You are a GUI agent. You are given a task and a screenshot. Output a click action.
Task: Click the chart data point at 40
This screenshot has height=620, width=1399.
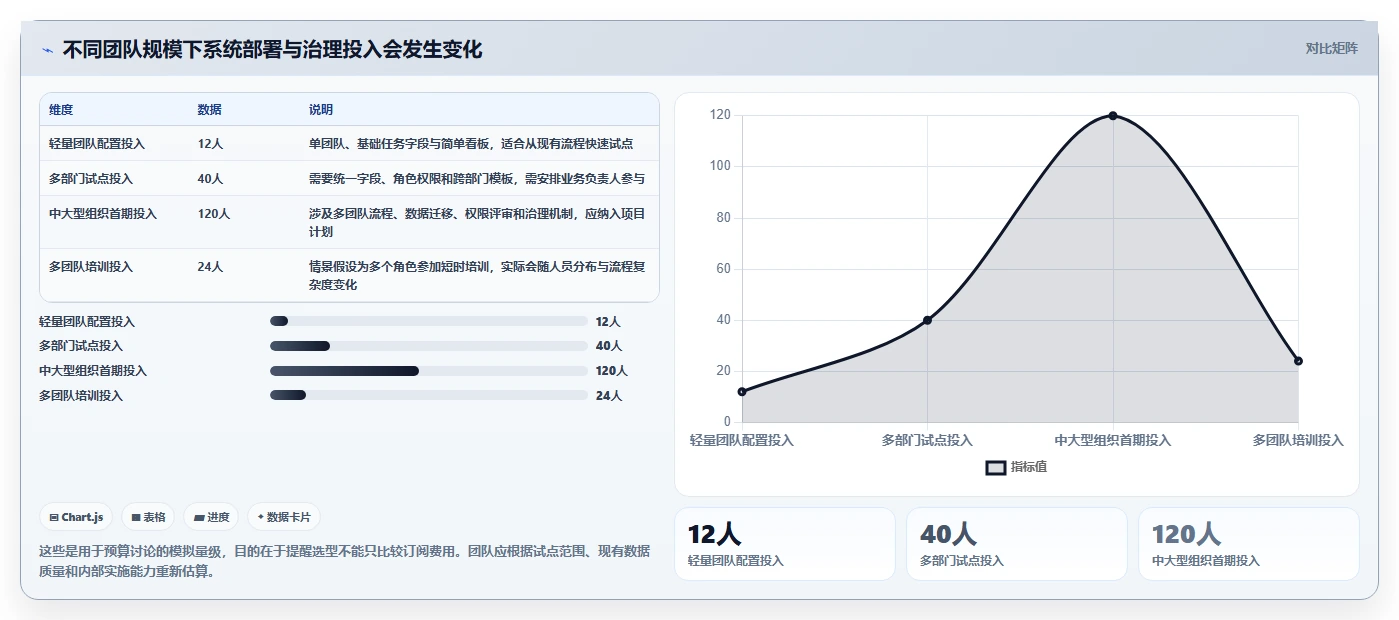click(927, 320)
